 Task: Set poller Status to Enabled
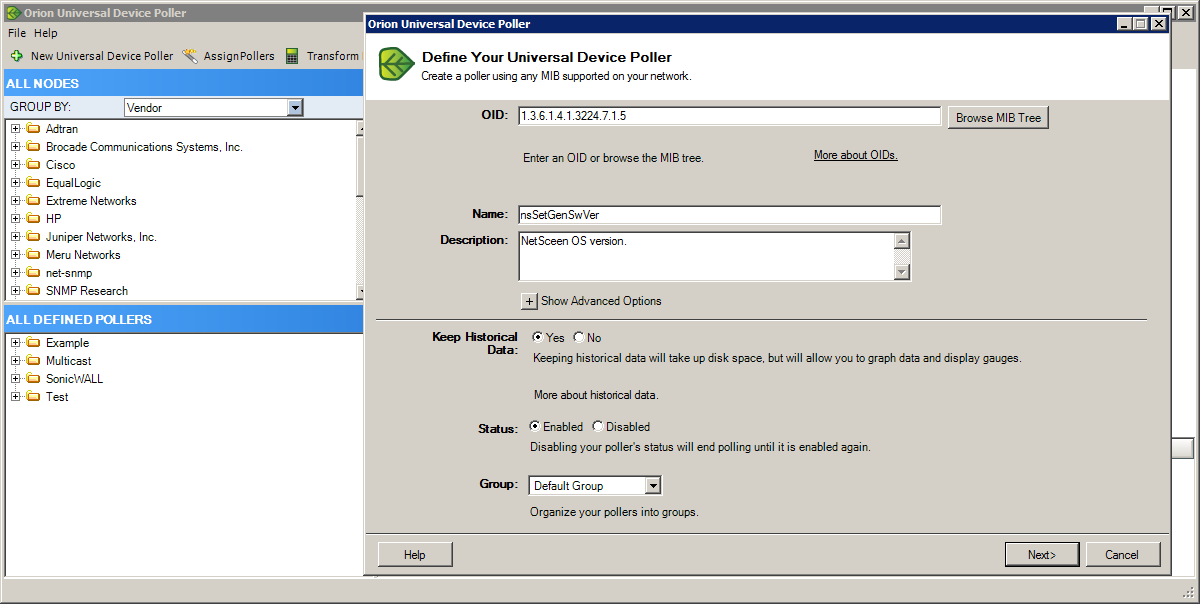pyautogui.click(x=535, y=426)
